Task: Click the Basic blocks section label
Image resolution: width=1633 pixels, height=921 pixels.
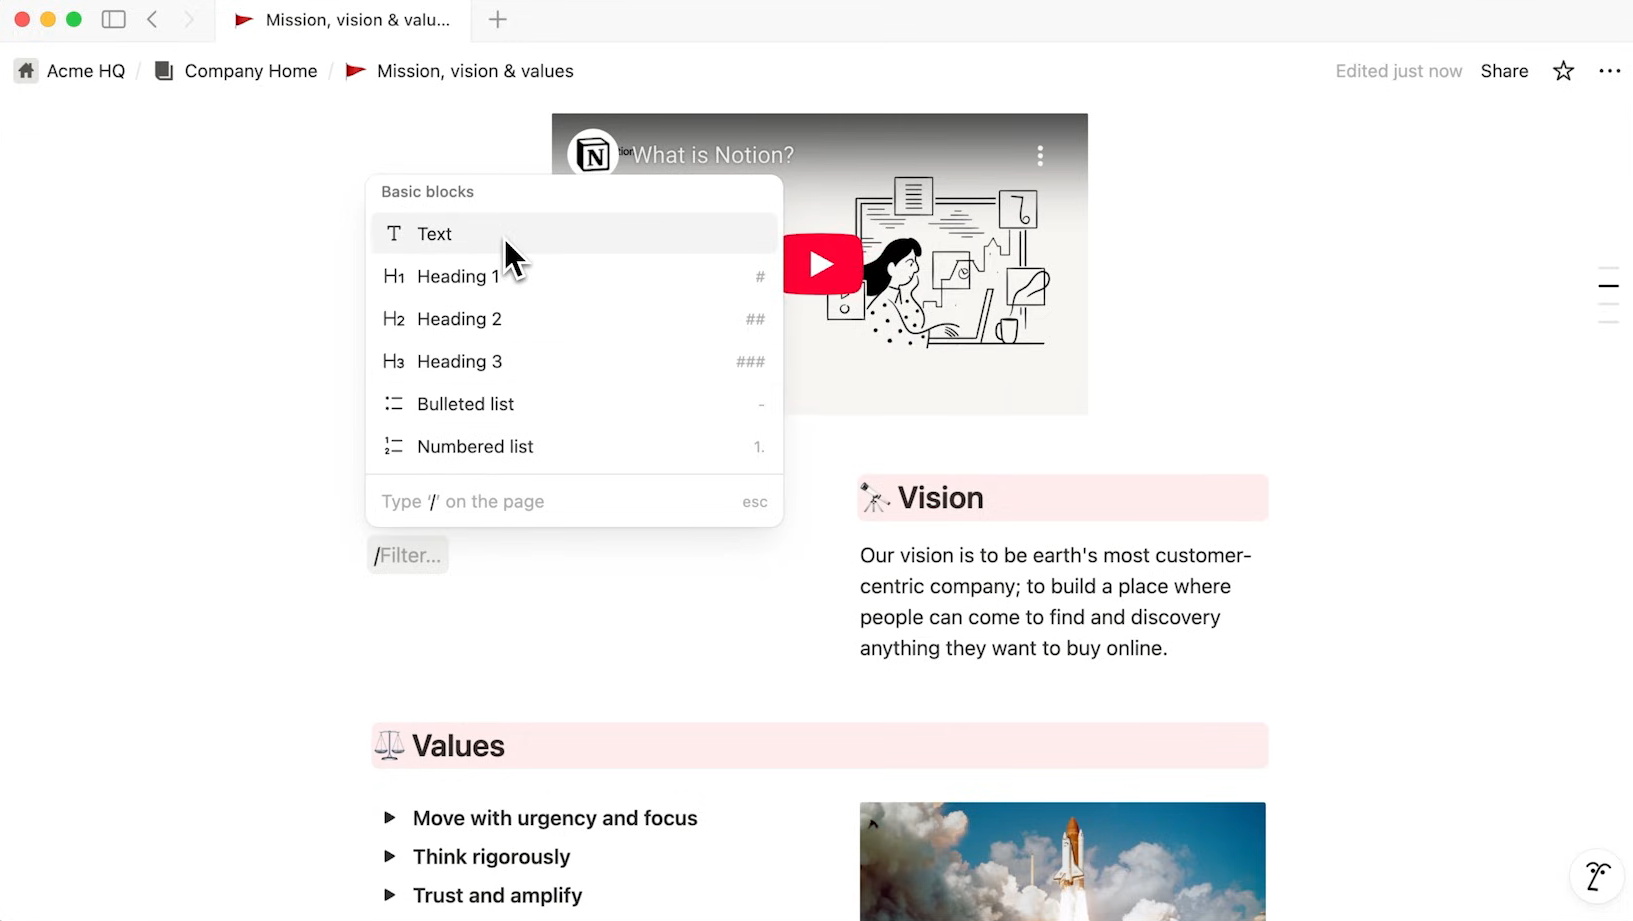Action: (427, 192)
